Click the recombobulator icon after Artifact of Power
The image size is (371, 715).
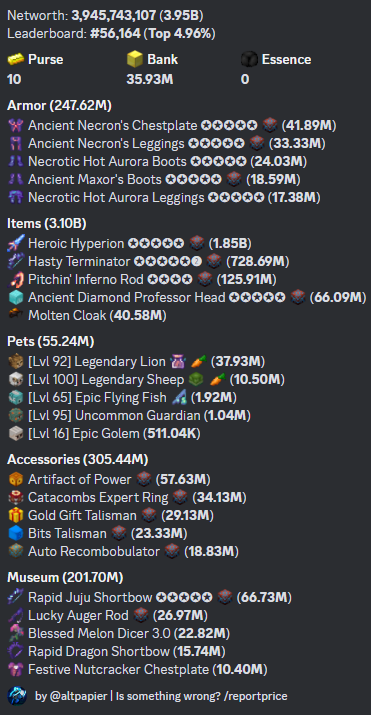[144, 479]
